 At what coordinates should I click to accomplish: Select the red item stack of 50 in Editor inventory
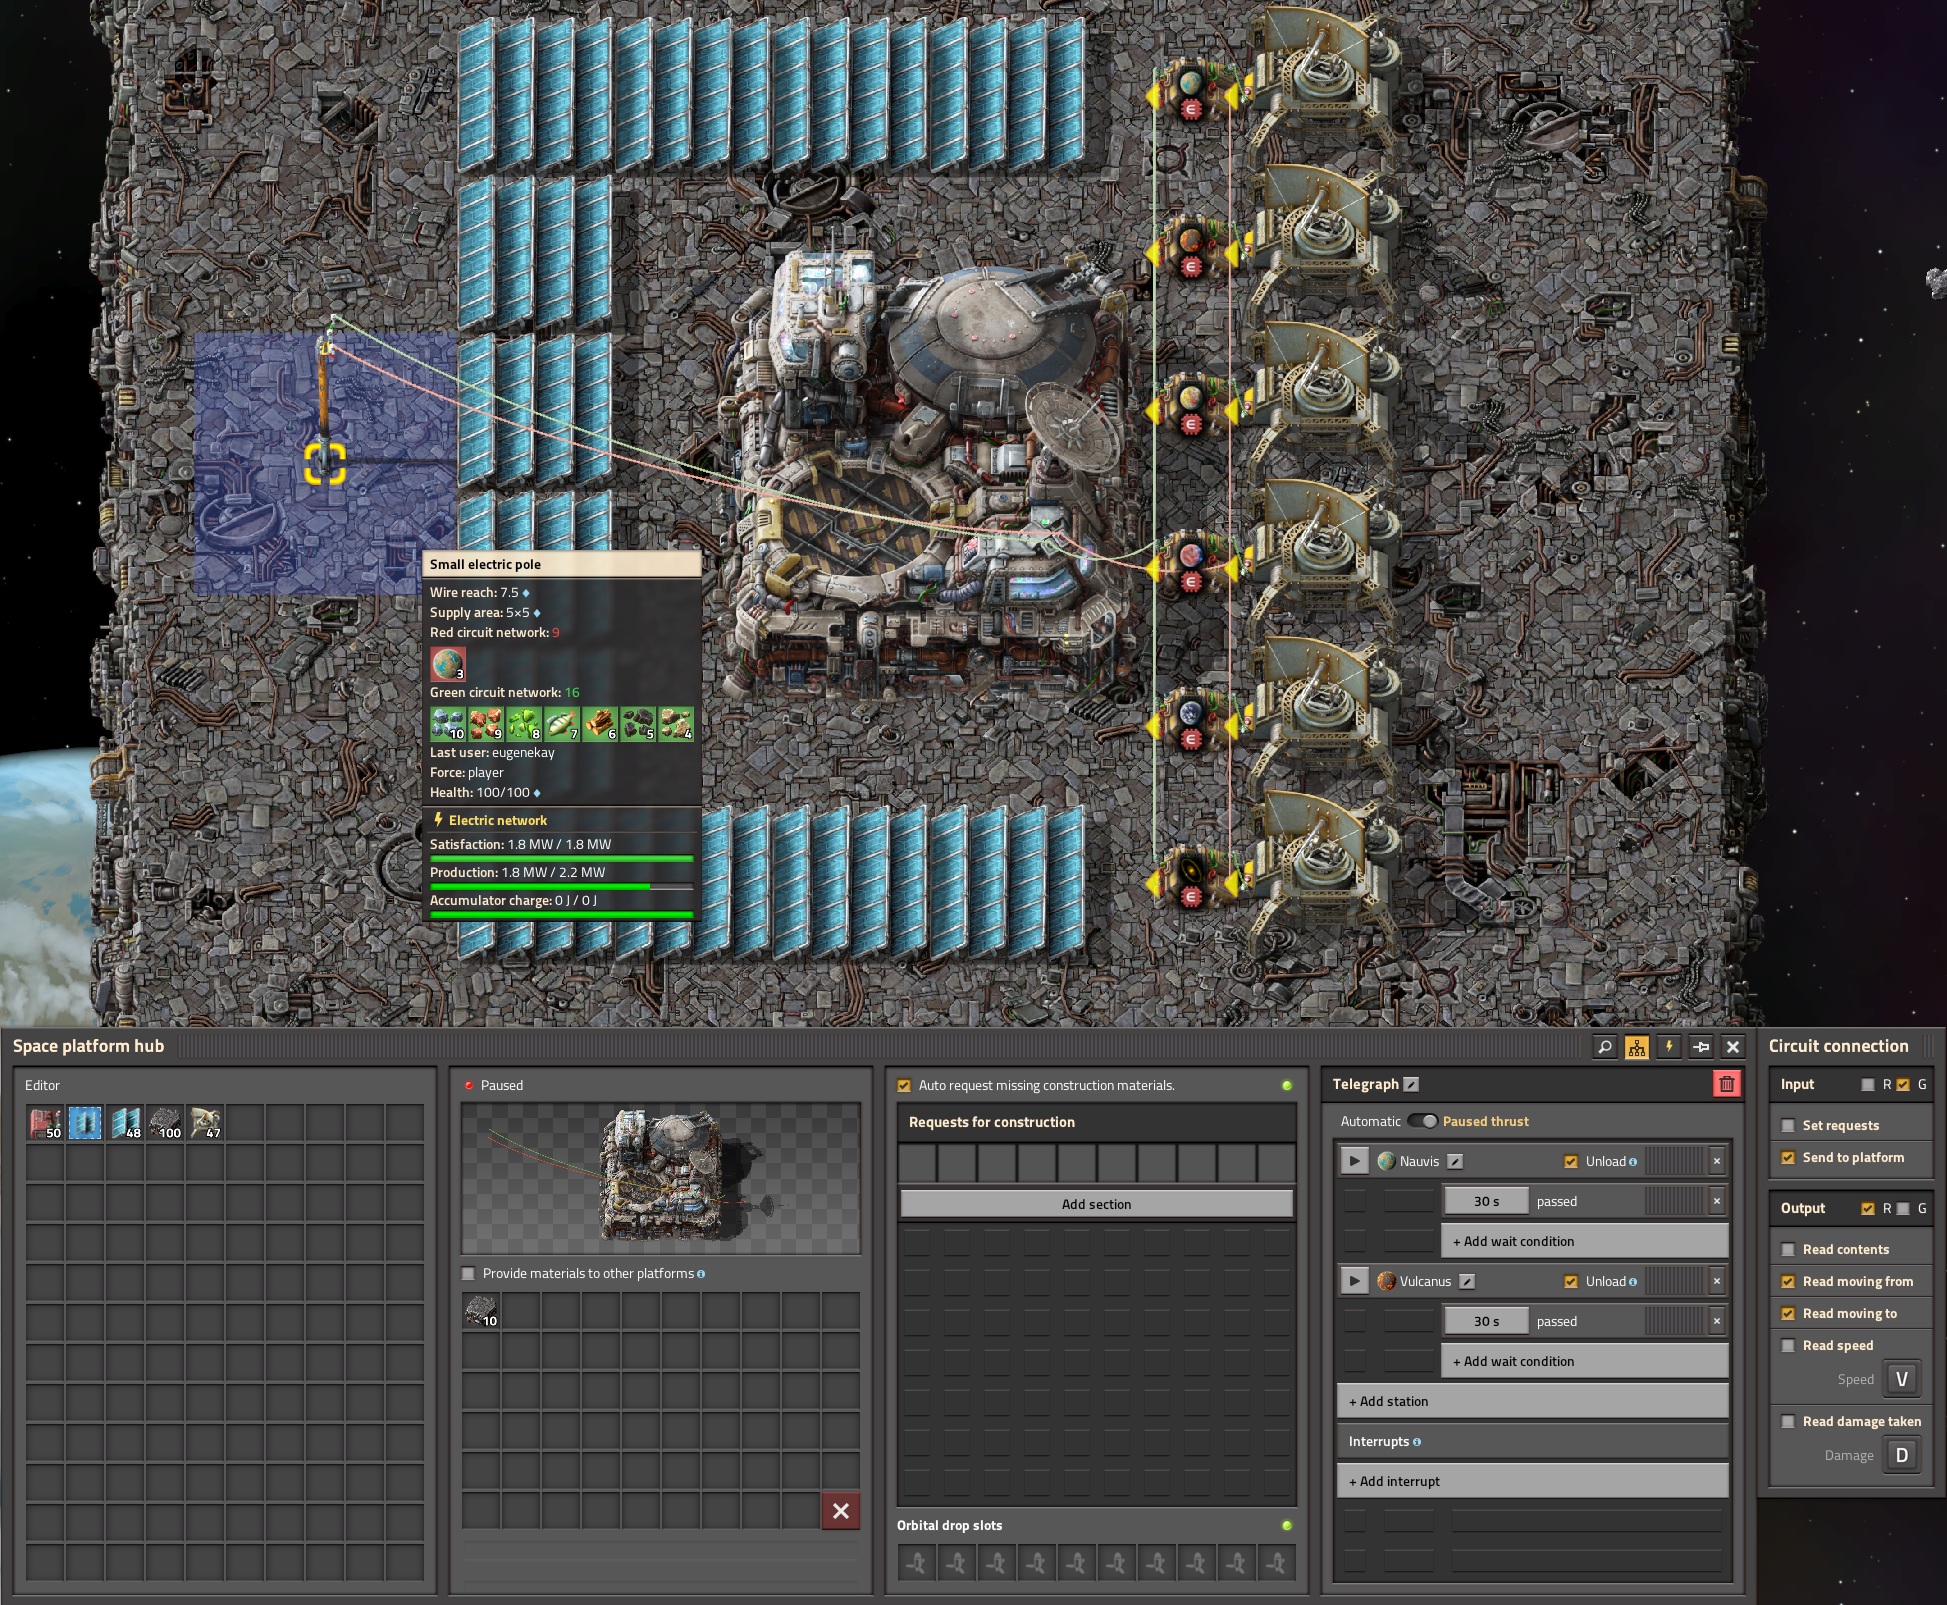(x=45, y=1123)
